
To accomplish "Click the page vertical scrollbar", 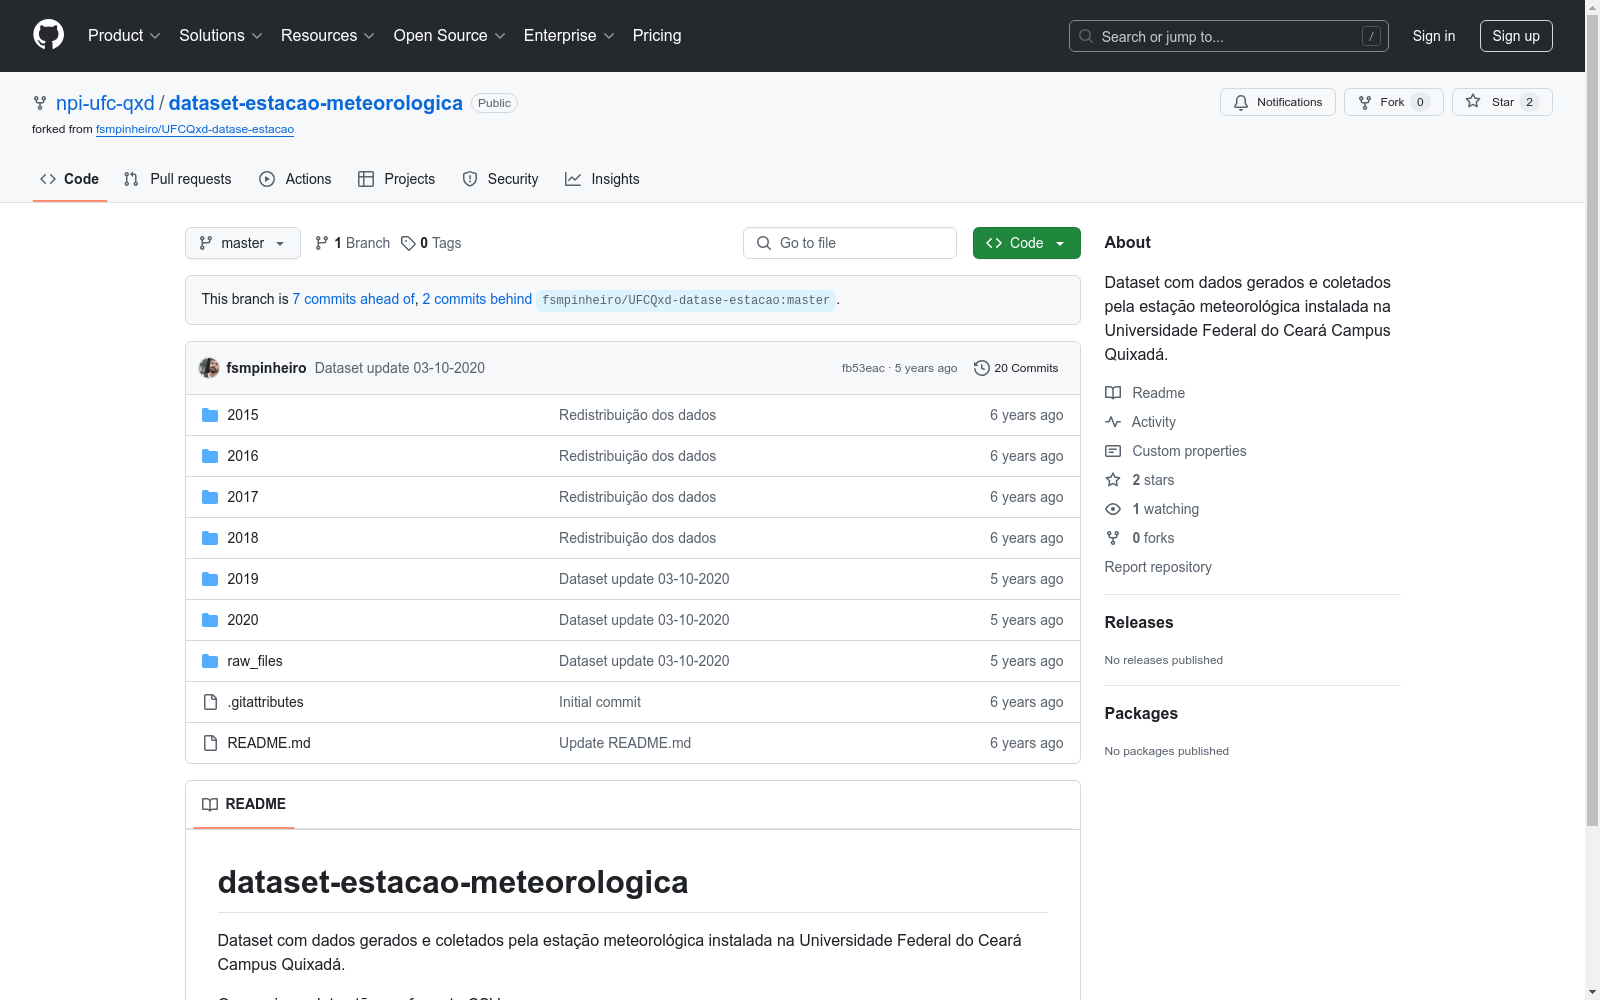I will click(x=1592, y=420).
